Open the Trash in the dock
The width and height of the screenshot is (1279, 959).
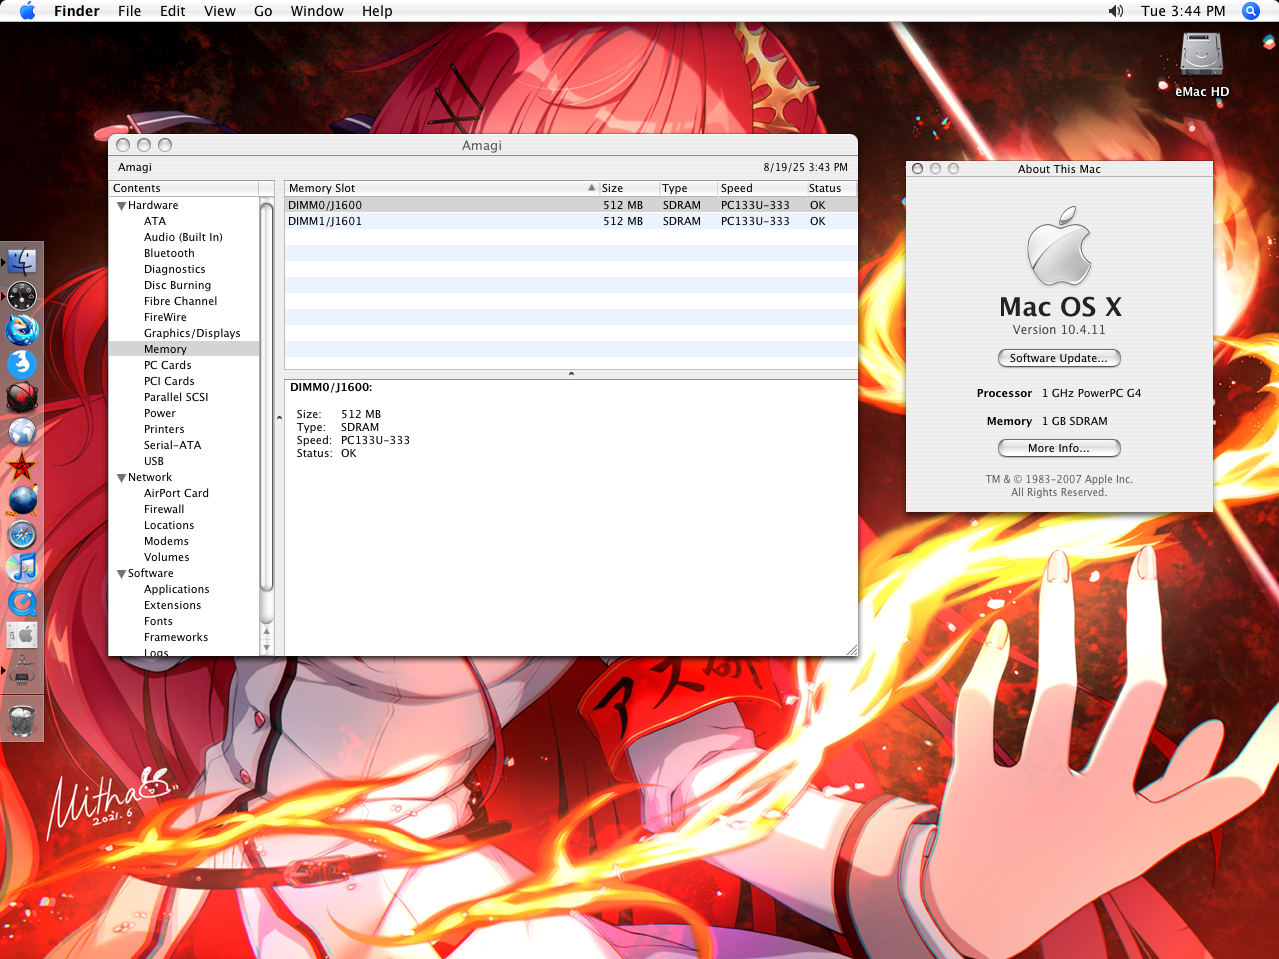click(x=22, y=720)
